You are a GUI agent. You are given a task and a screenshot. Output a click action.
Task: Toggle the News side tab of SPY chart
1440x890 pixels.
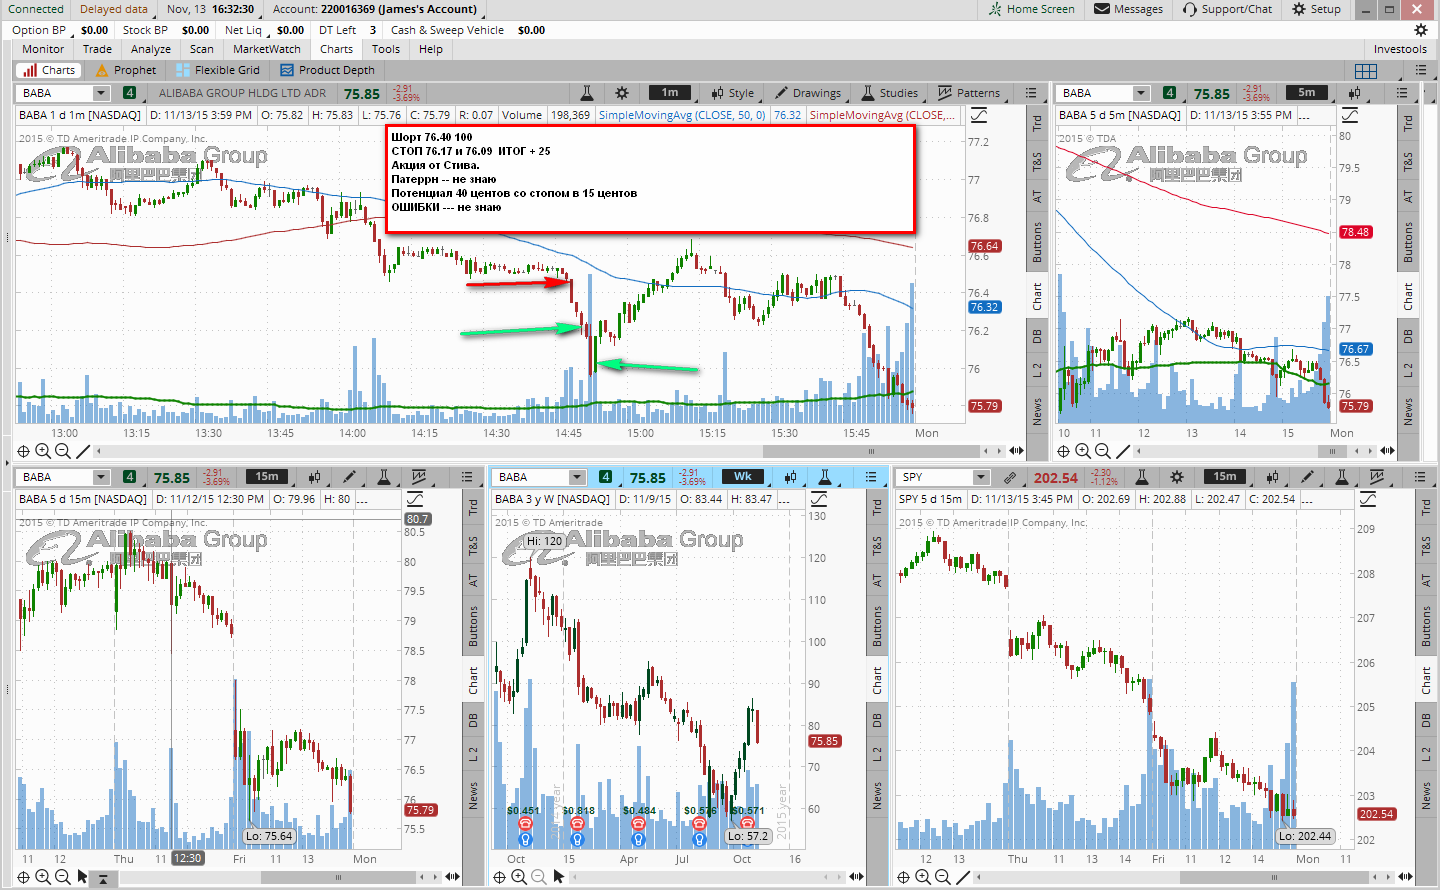(1426, 795)
